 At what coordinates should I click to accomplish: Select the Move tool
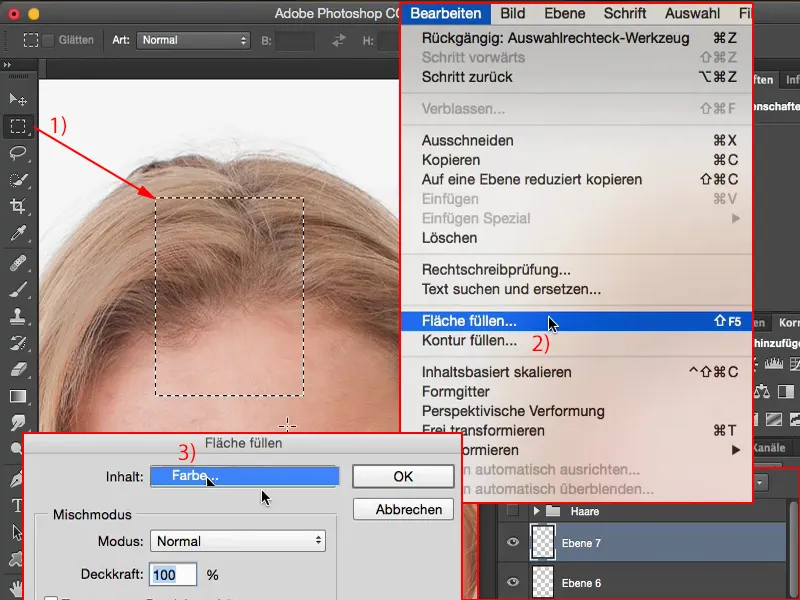(18, 99)
